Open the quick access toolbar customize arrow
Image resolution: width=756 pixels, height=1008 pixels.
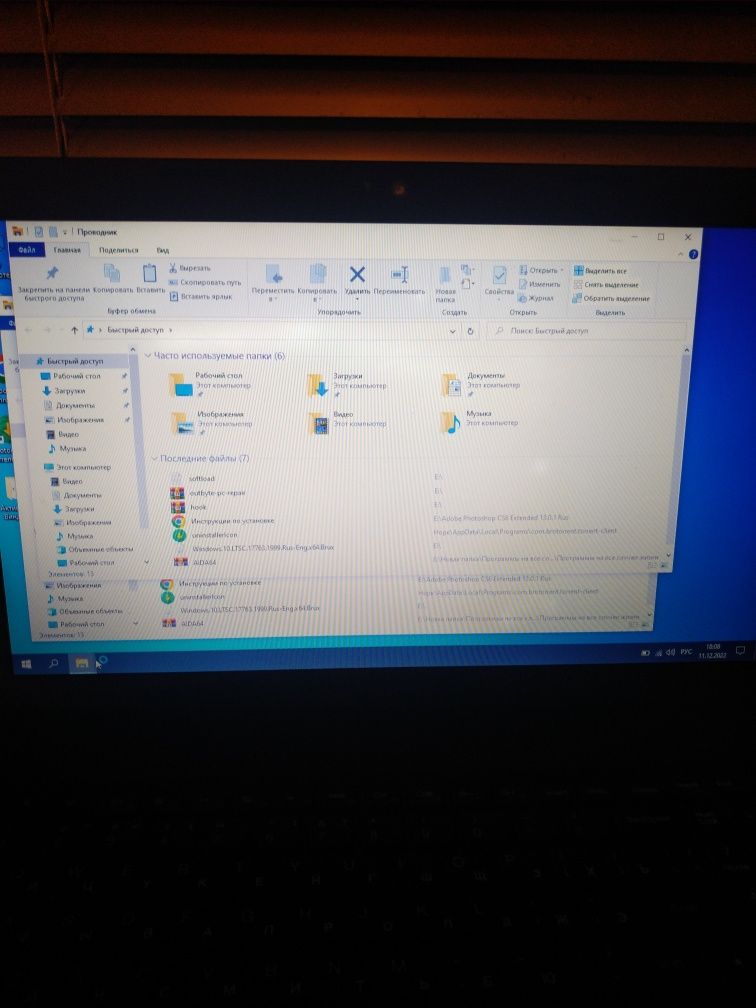pos(65,233)
